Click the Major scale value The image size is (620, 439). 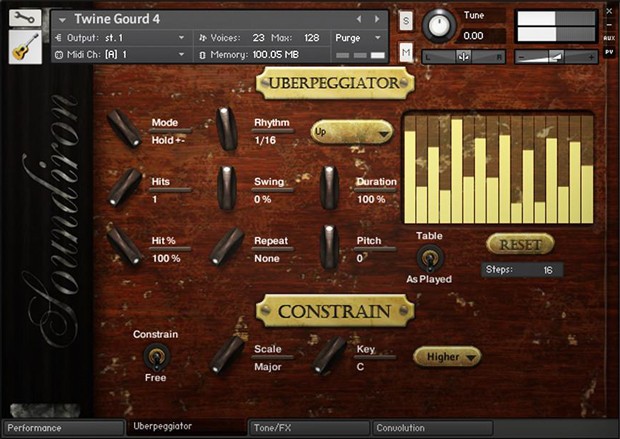(x=268, y=367)
